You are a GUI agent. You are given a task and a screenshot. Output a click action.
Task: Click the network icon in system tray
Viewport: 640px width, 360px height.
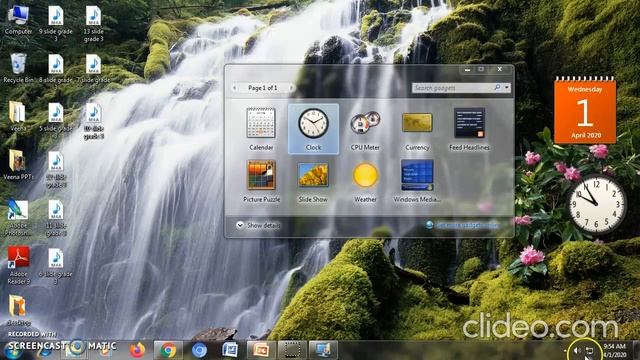click(590, 351)
